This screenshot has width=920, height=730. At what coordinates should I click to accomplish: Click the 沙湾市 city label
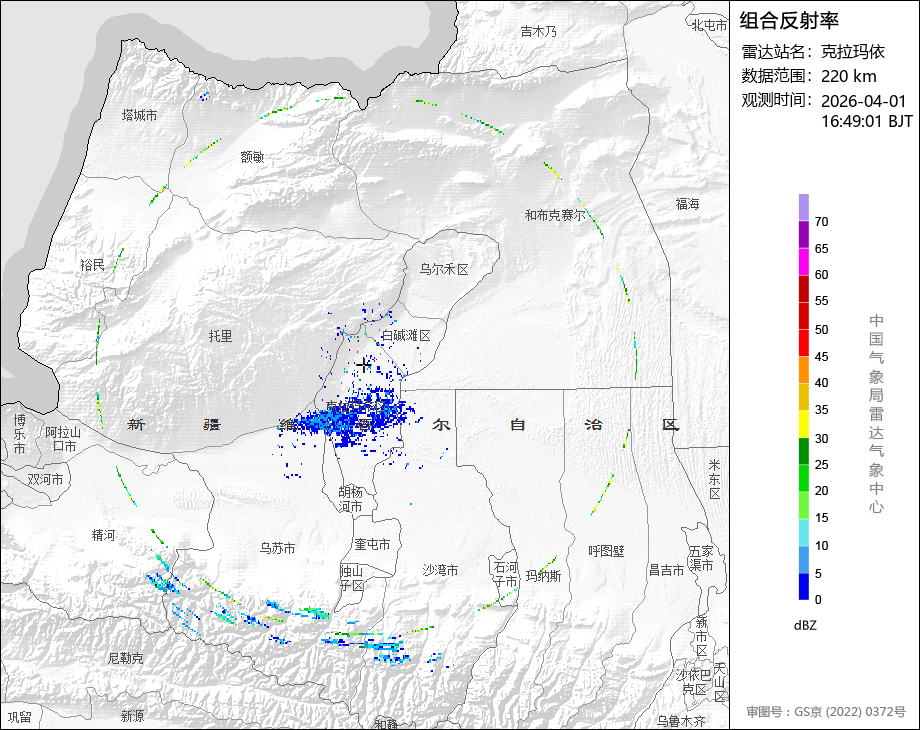tap(440, 570)
